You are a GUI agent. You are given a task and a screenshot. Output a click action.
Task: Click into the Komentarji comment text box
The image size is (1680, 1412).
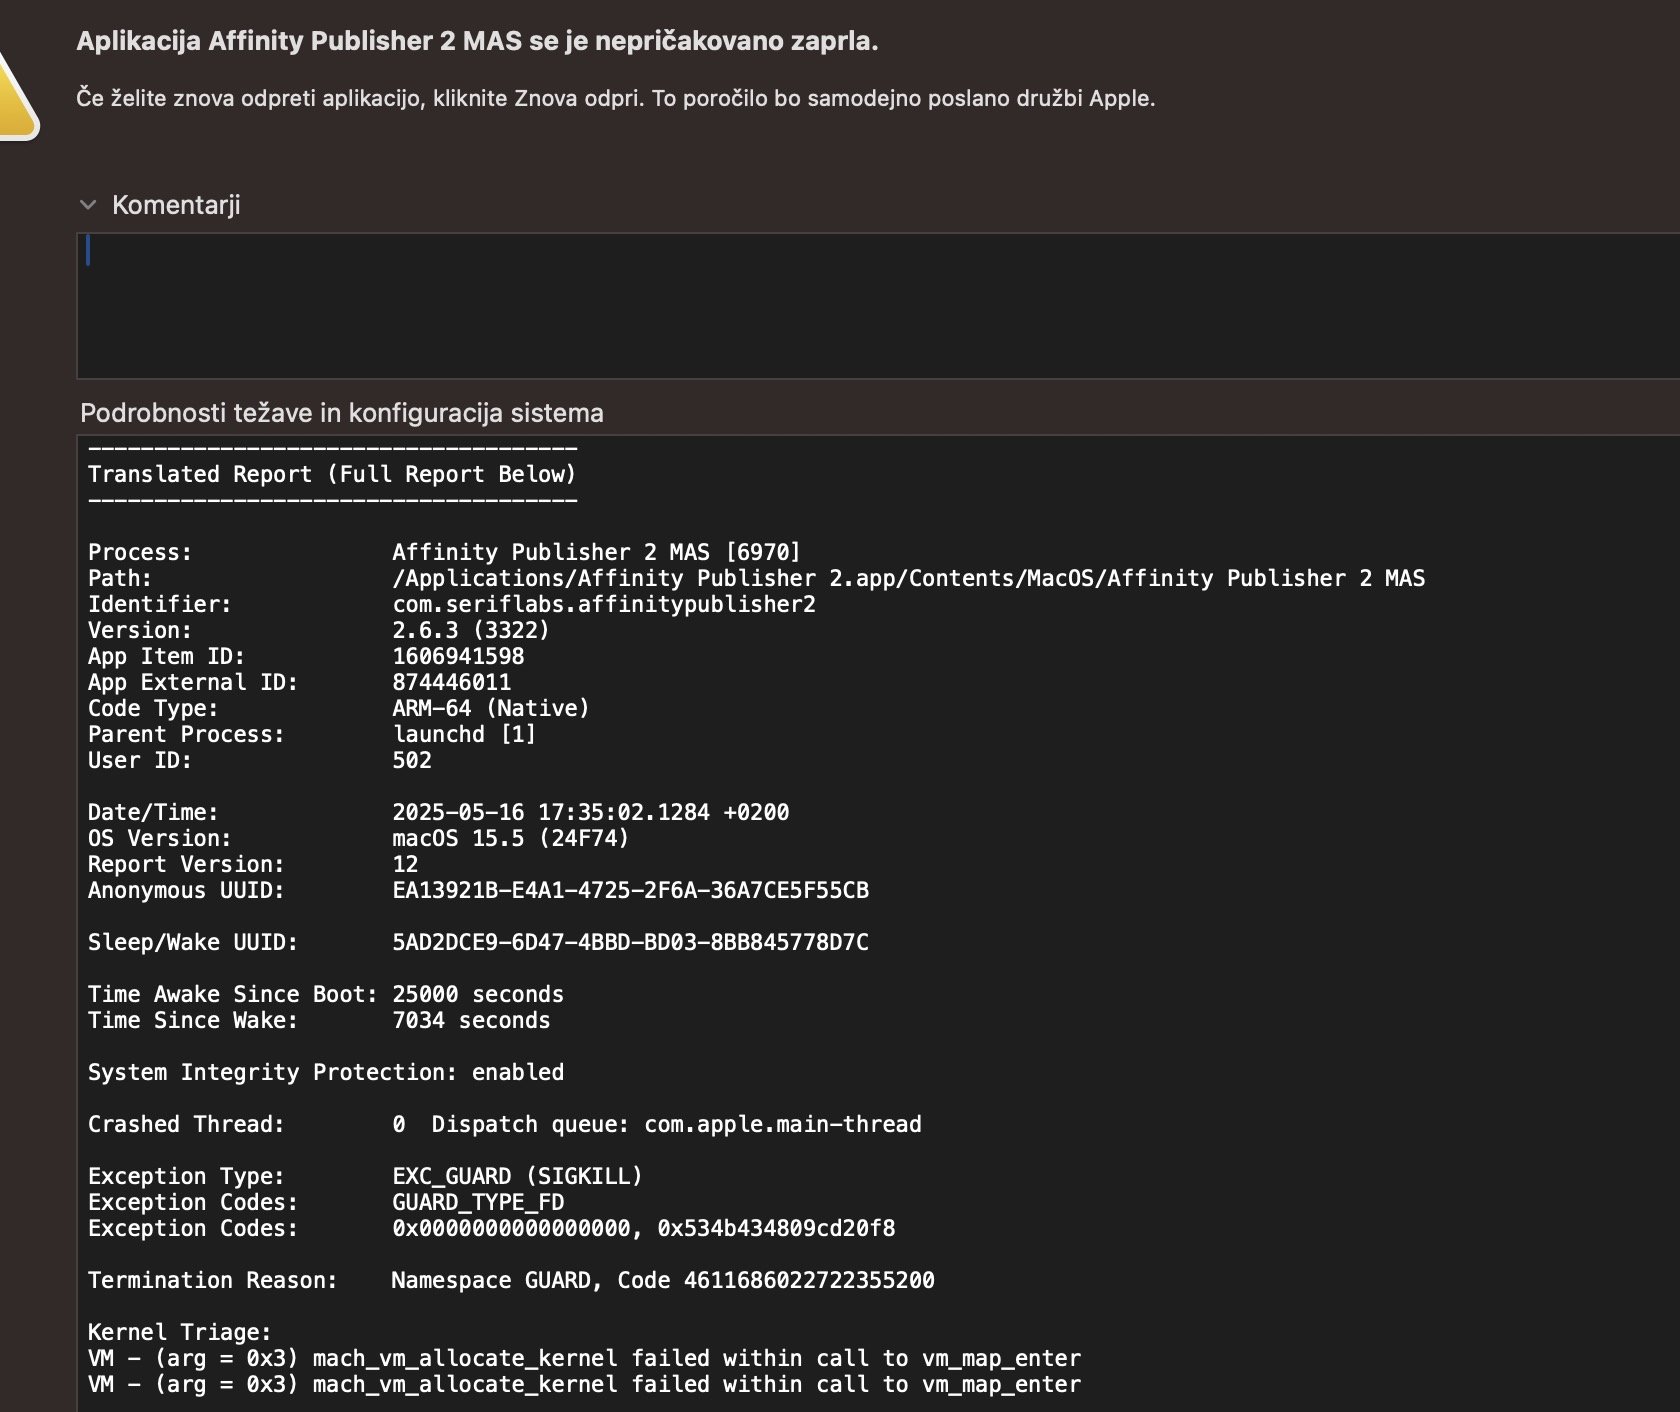[878, 306]
